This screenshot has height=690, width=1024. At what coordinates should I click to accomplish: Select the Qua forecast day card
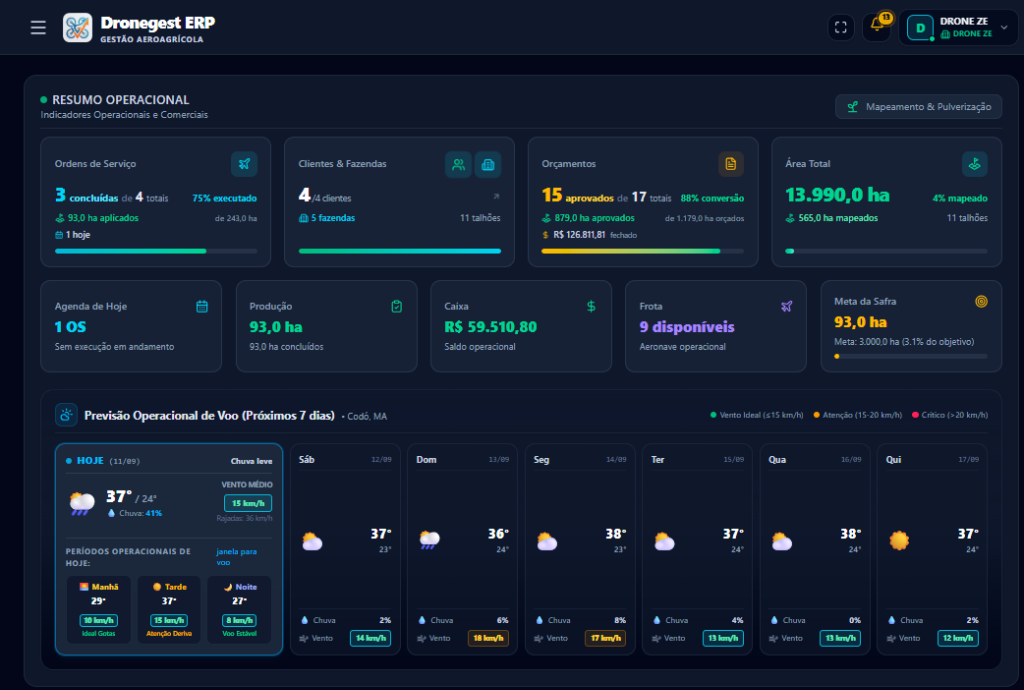[814, 550]
